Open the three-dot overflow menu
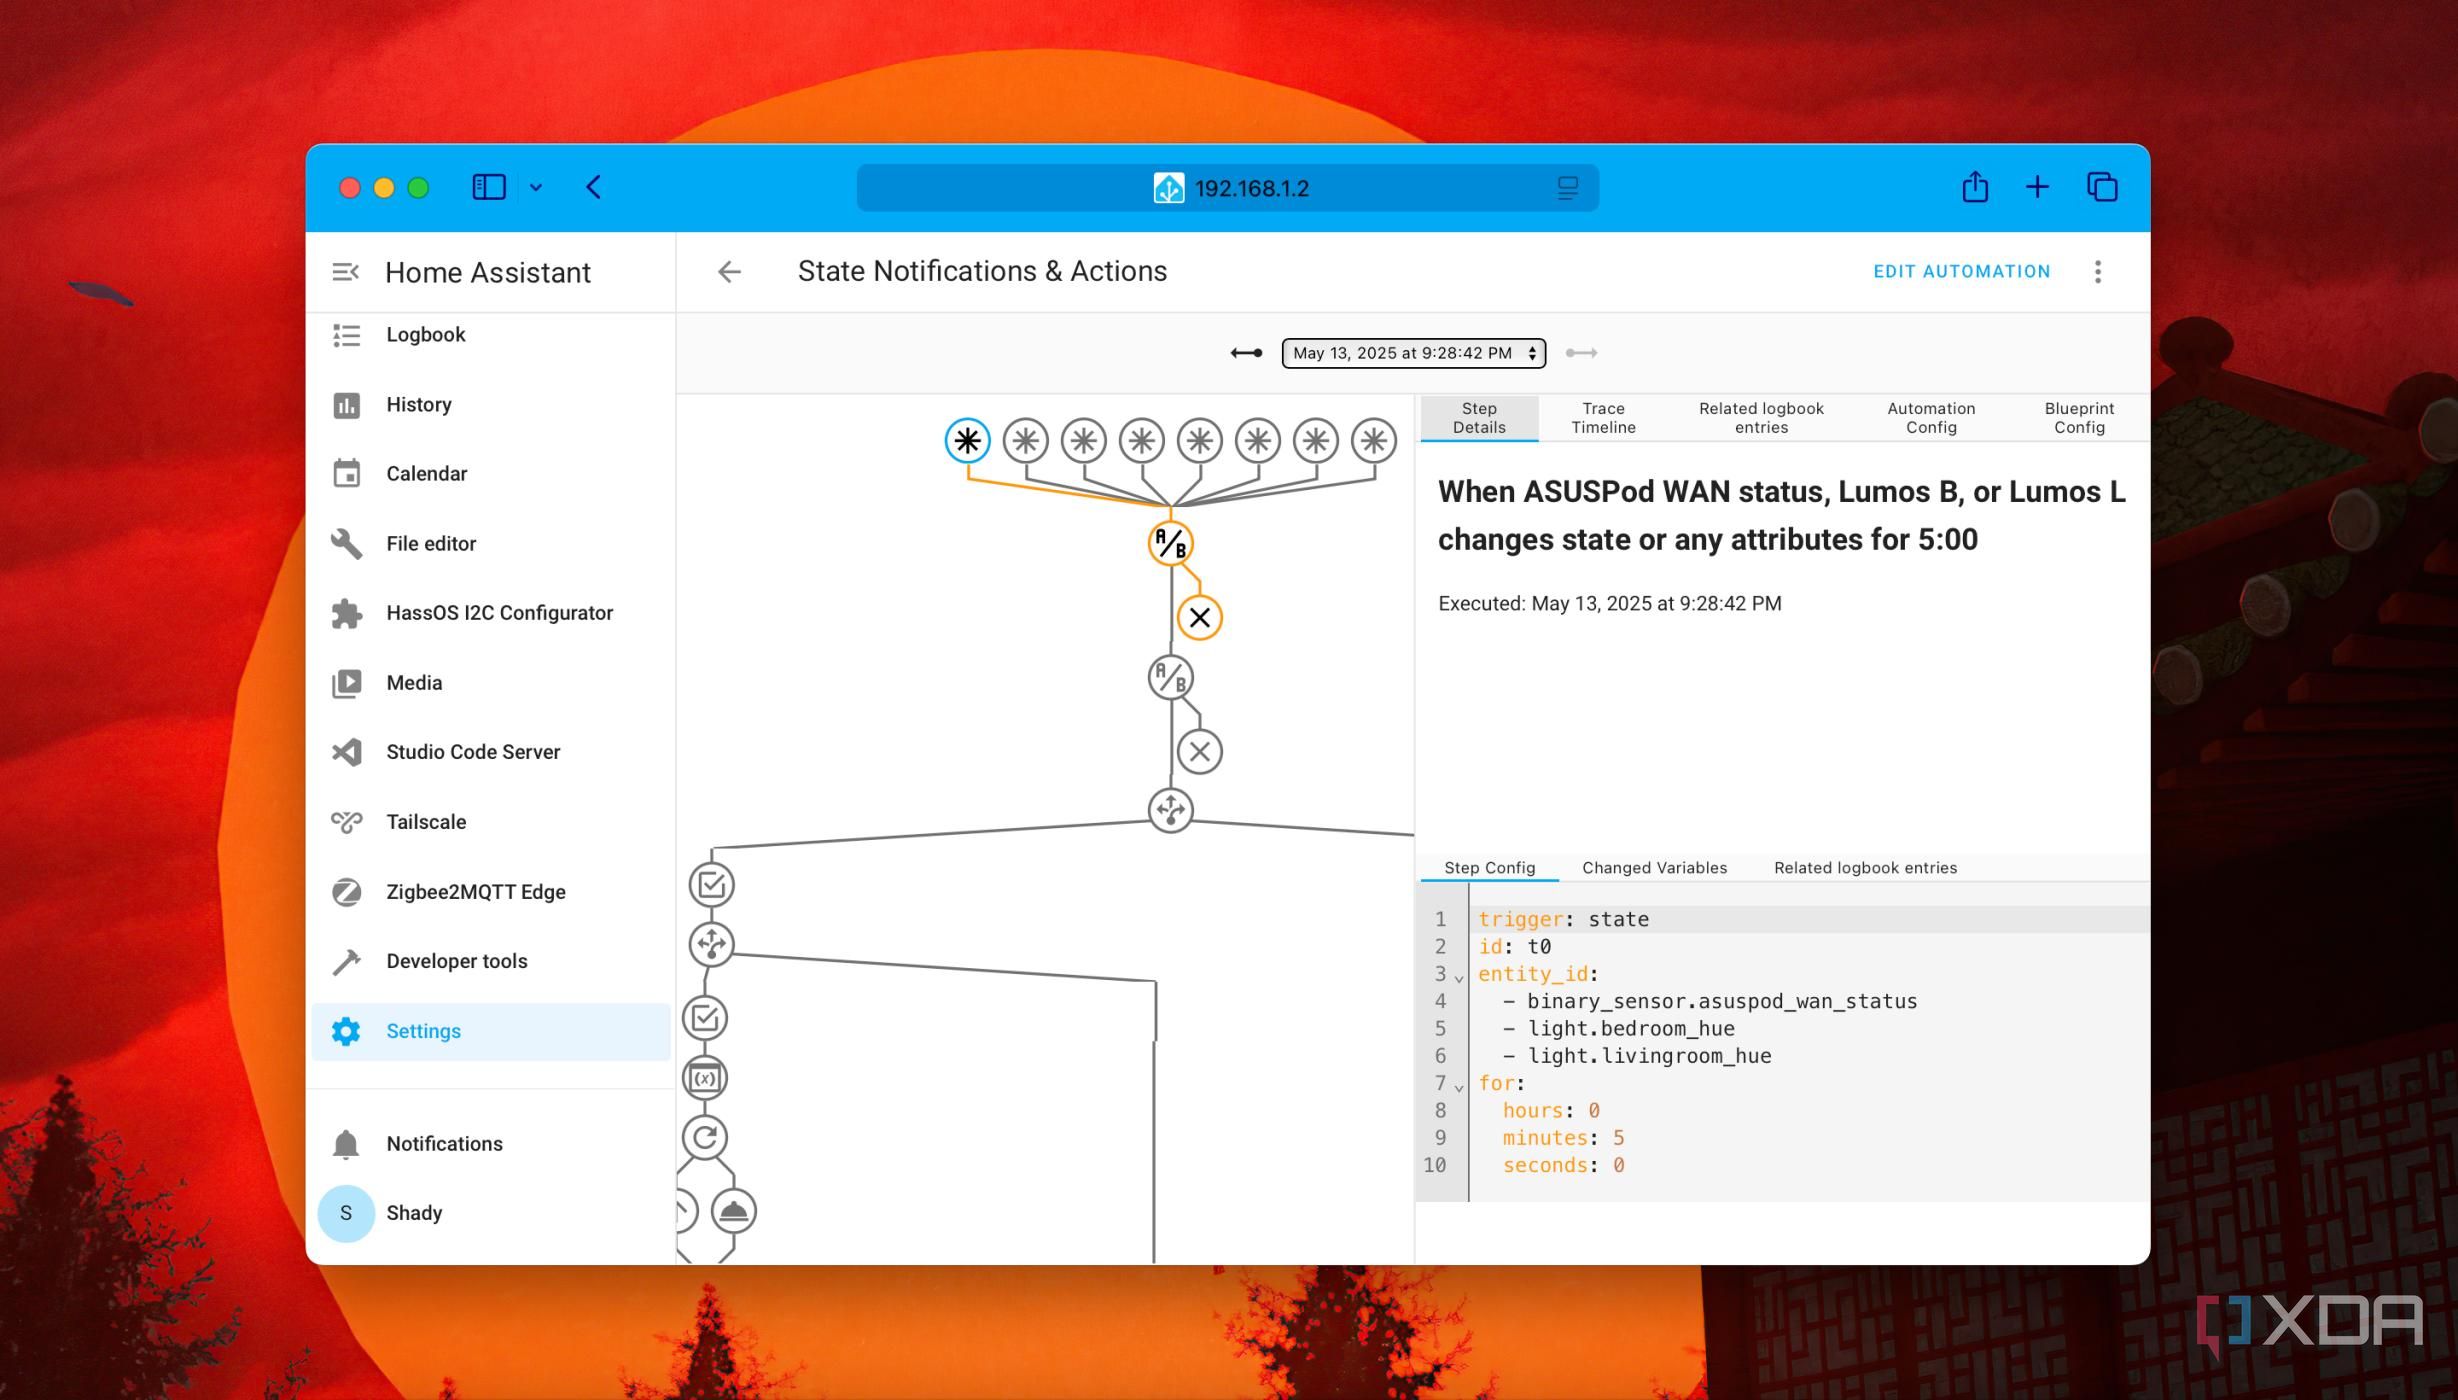Viewport: 2458px width, 1400px height. pyautogui.click(x=2098, y=272)
